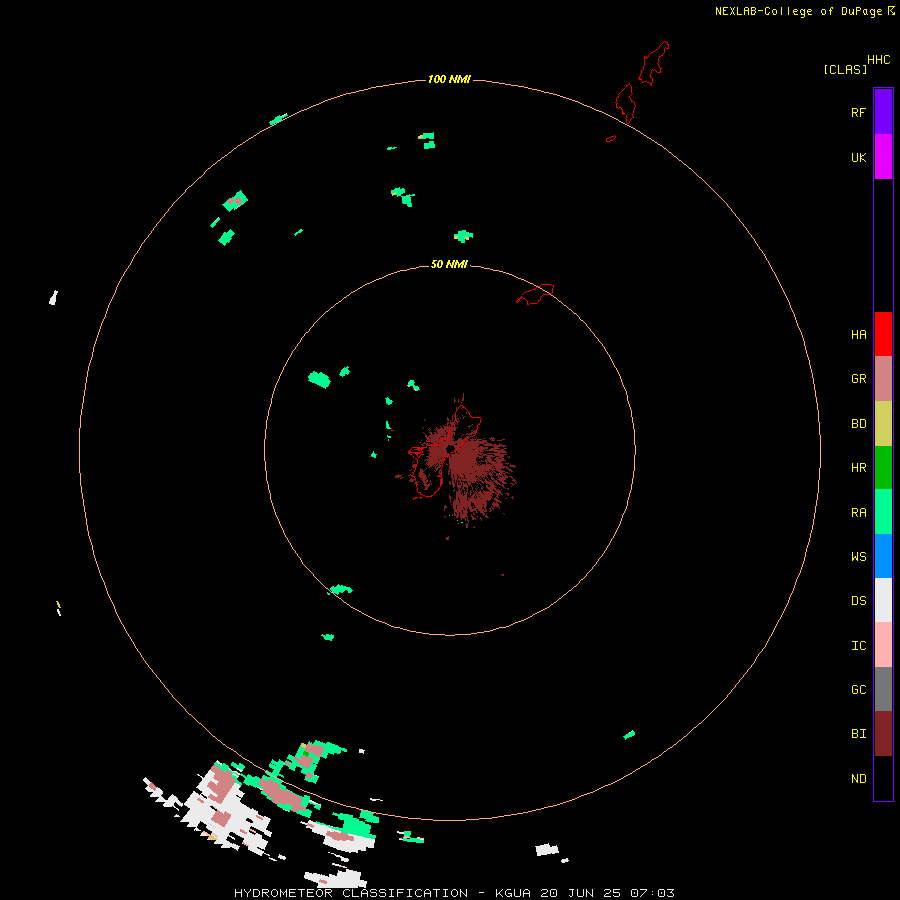Click the WS blue legend swatch

(x=883, y=556)
